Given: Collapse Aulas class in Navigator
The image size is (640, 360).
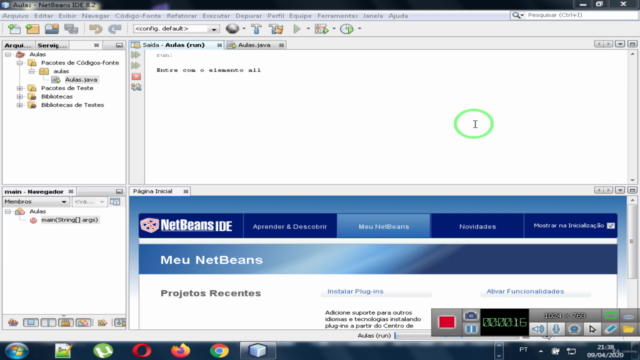Looking at the screenshot, I should pos(8,211).
